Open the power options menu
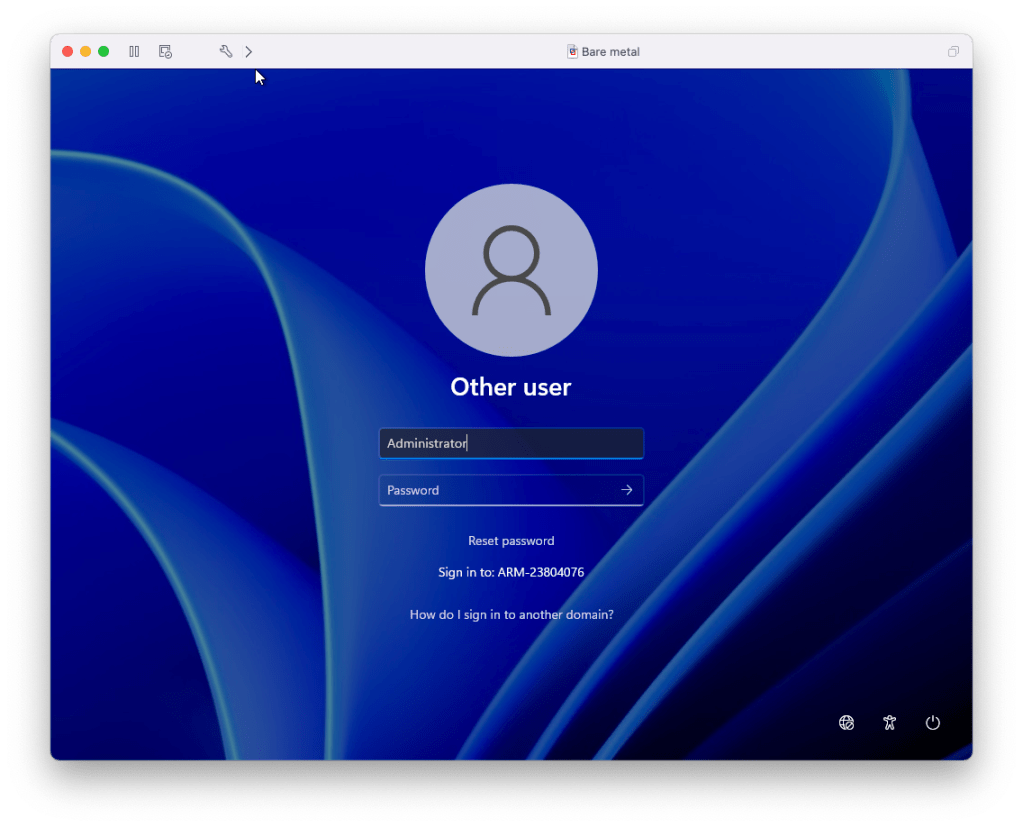The image size is (1023, 827). (x=933, y=723)
